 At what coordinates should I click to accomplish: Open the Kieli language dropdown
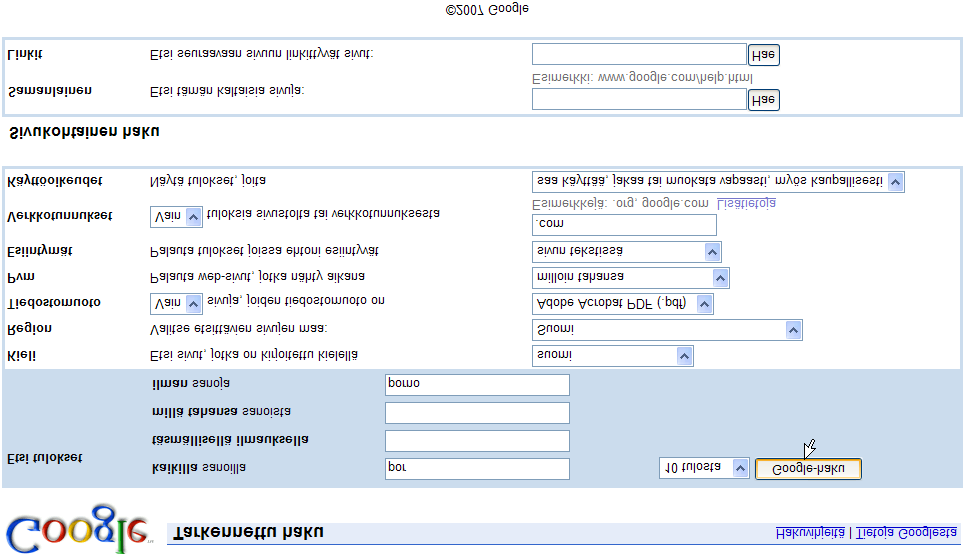click(x=612, y=355)
